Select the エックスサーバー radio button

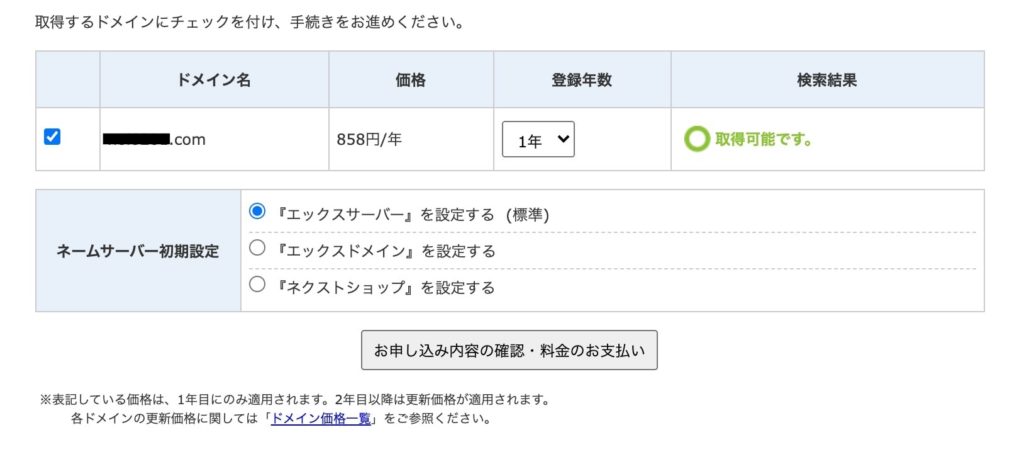click(x=257, y=211)
